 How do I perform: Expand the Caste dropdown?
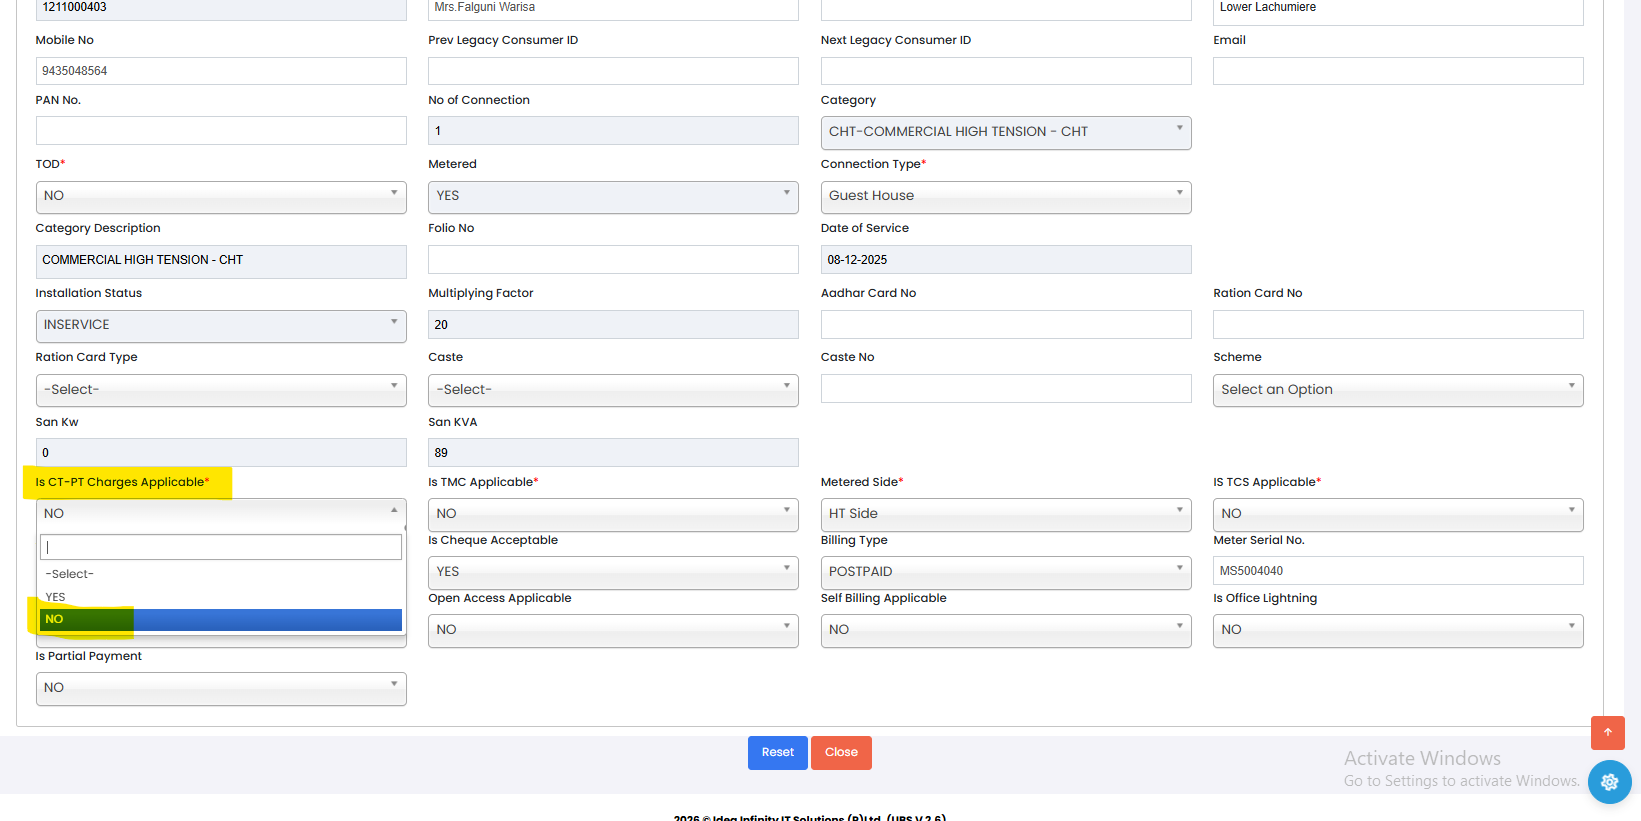pyautogui.click(x=612, y=390)
